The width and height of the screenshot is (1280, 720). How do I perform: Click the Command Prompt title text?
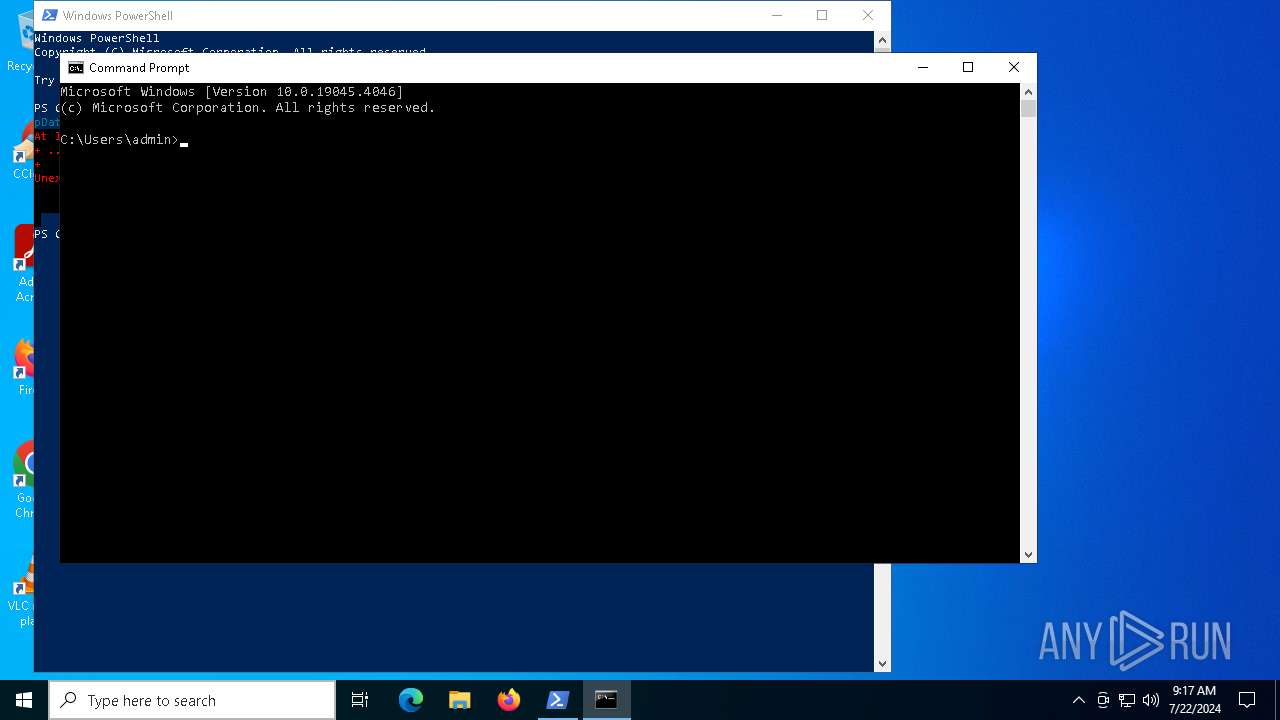point(139,68)
